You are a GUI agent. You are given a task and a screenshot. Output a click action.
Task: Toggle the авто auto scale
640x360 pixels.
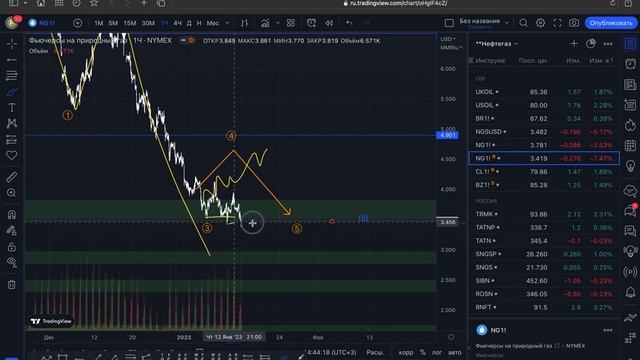point(455,352)
